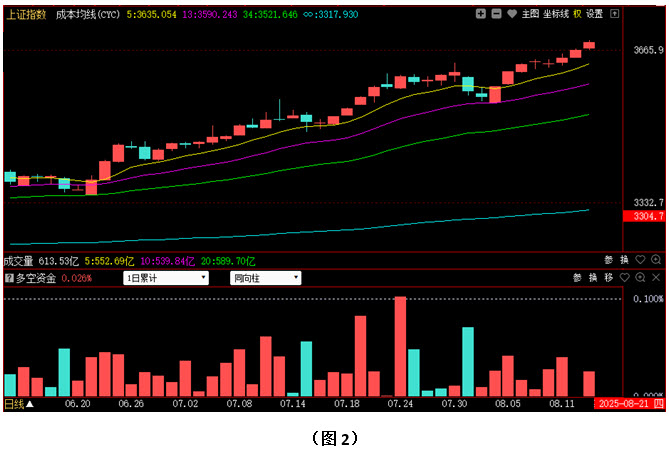Click the yellow 5:3635.054 CYC value

(x=151, y=15)
